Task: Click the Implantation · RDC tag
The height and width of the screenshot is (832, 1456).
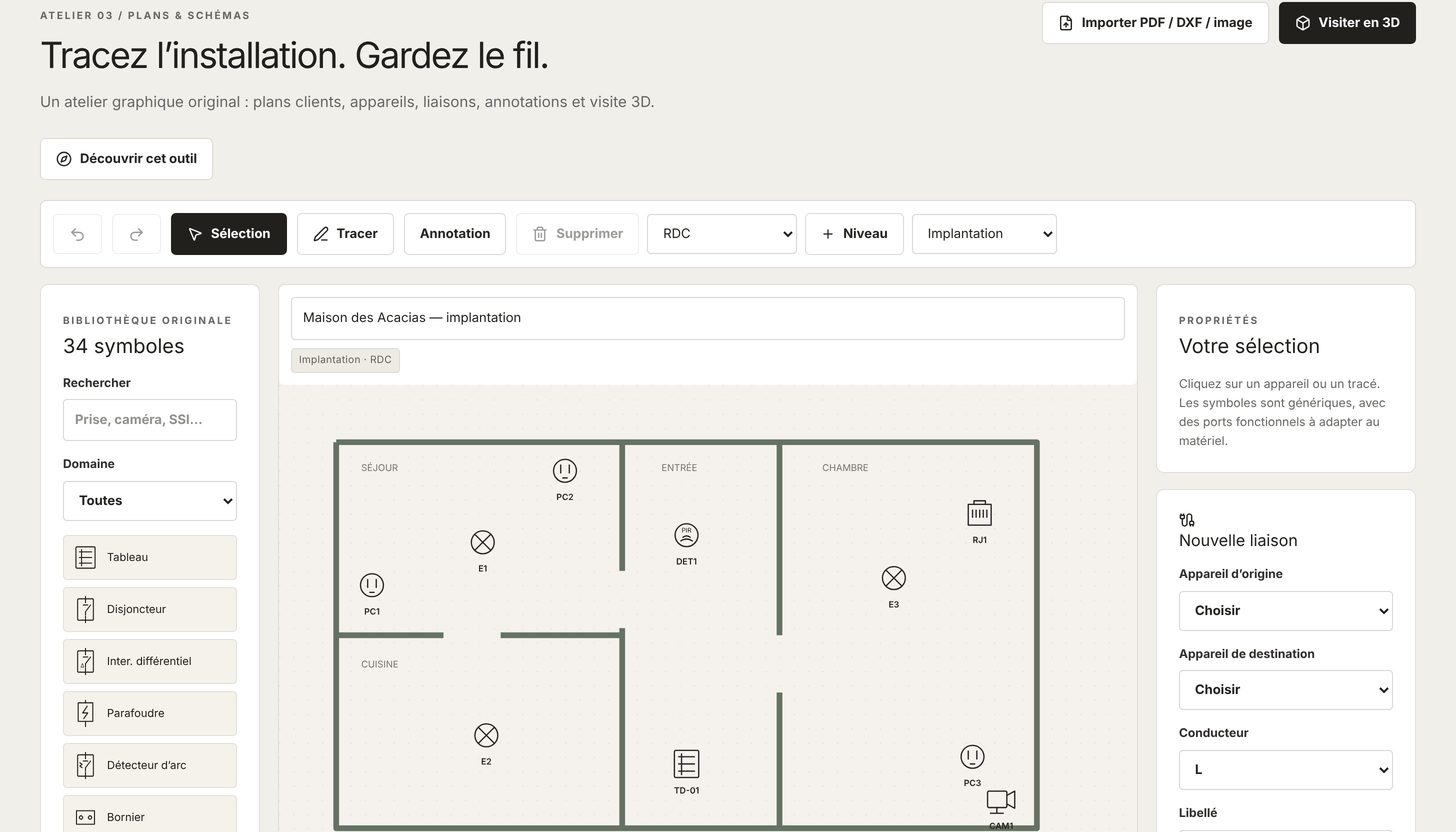Action: 345,360
